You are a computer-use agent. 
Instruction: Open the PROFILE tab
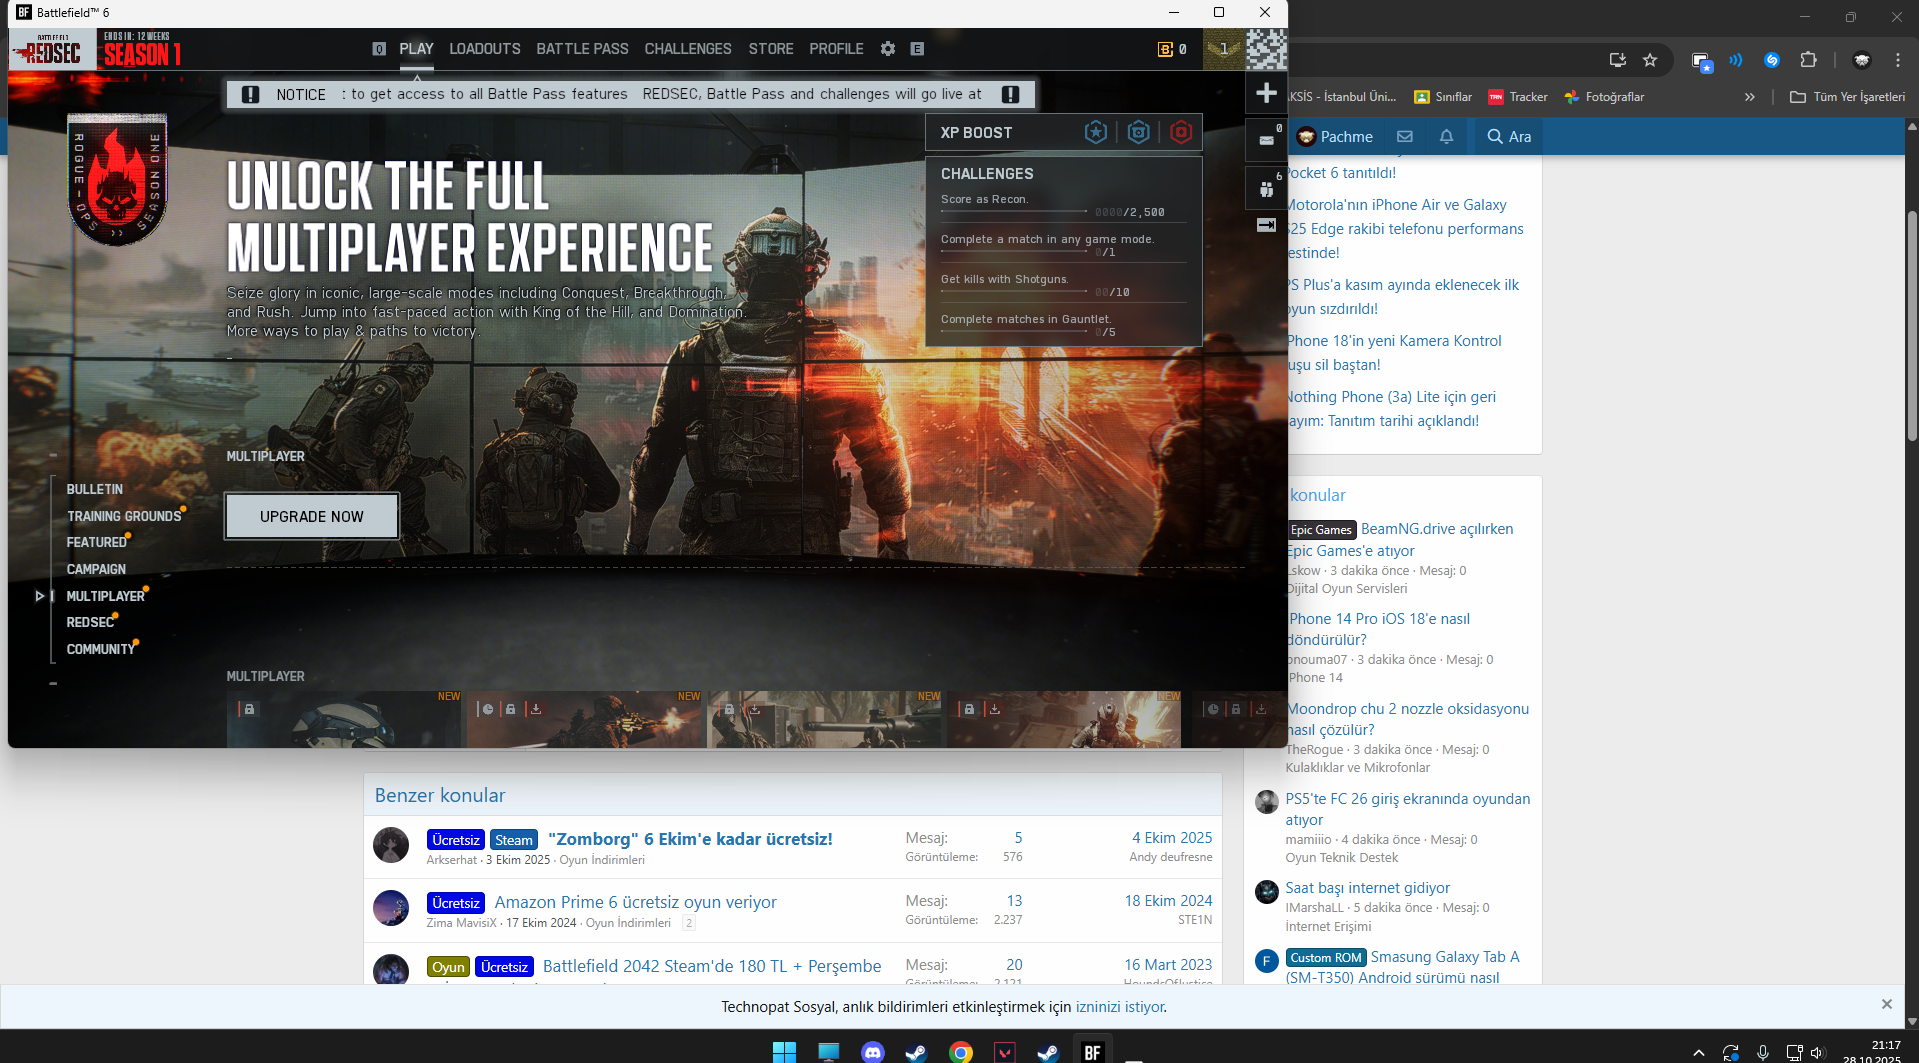coord(836,49)
